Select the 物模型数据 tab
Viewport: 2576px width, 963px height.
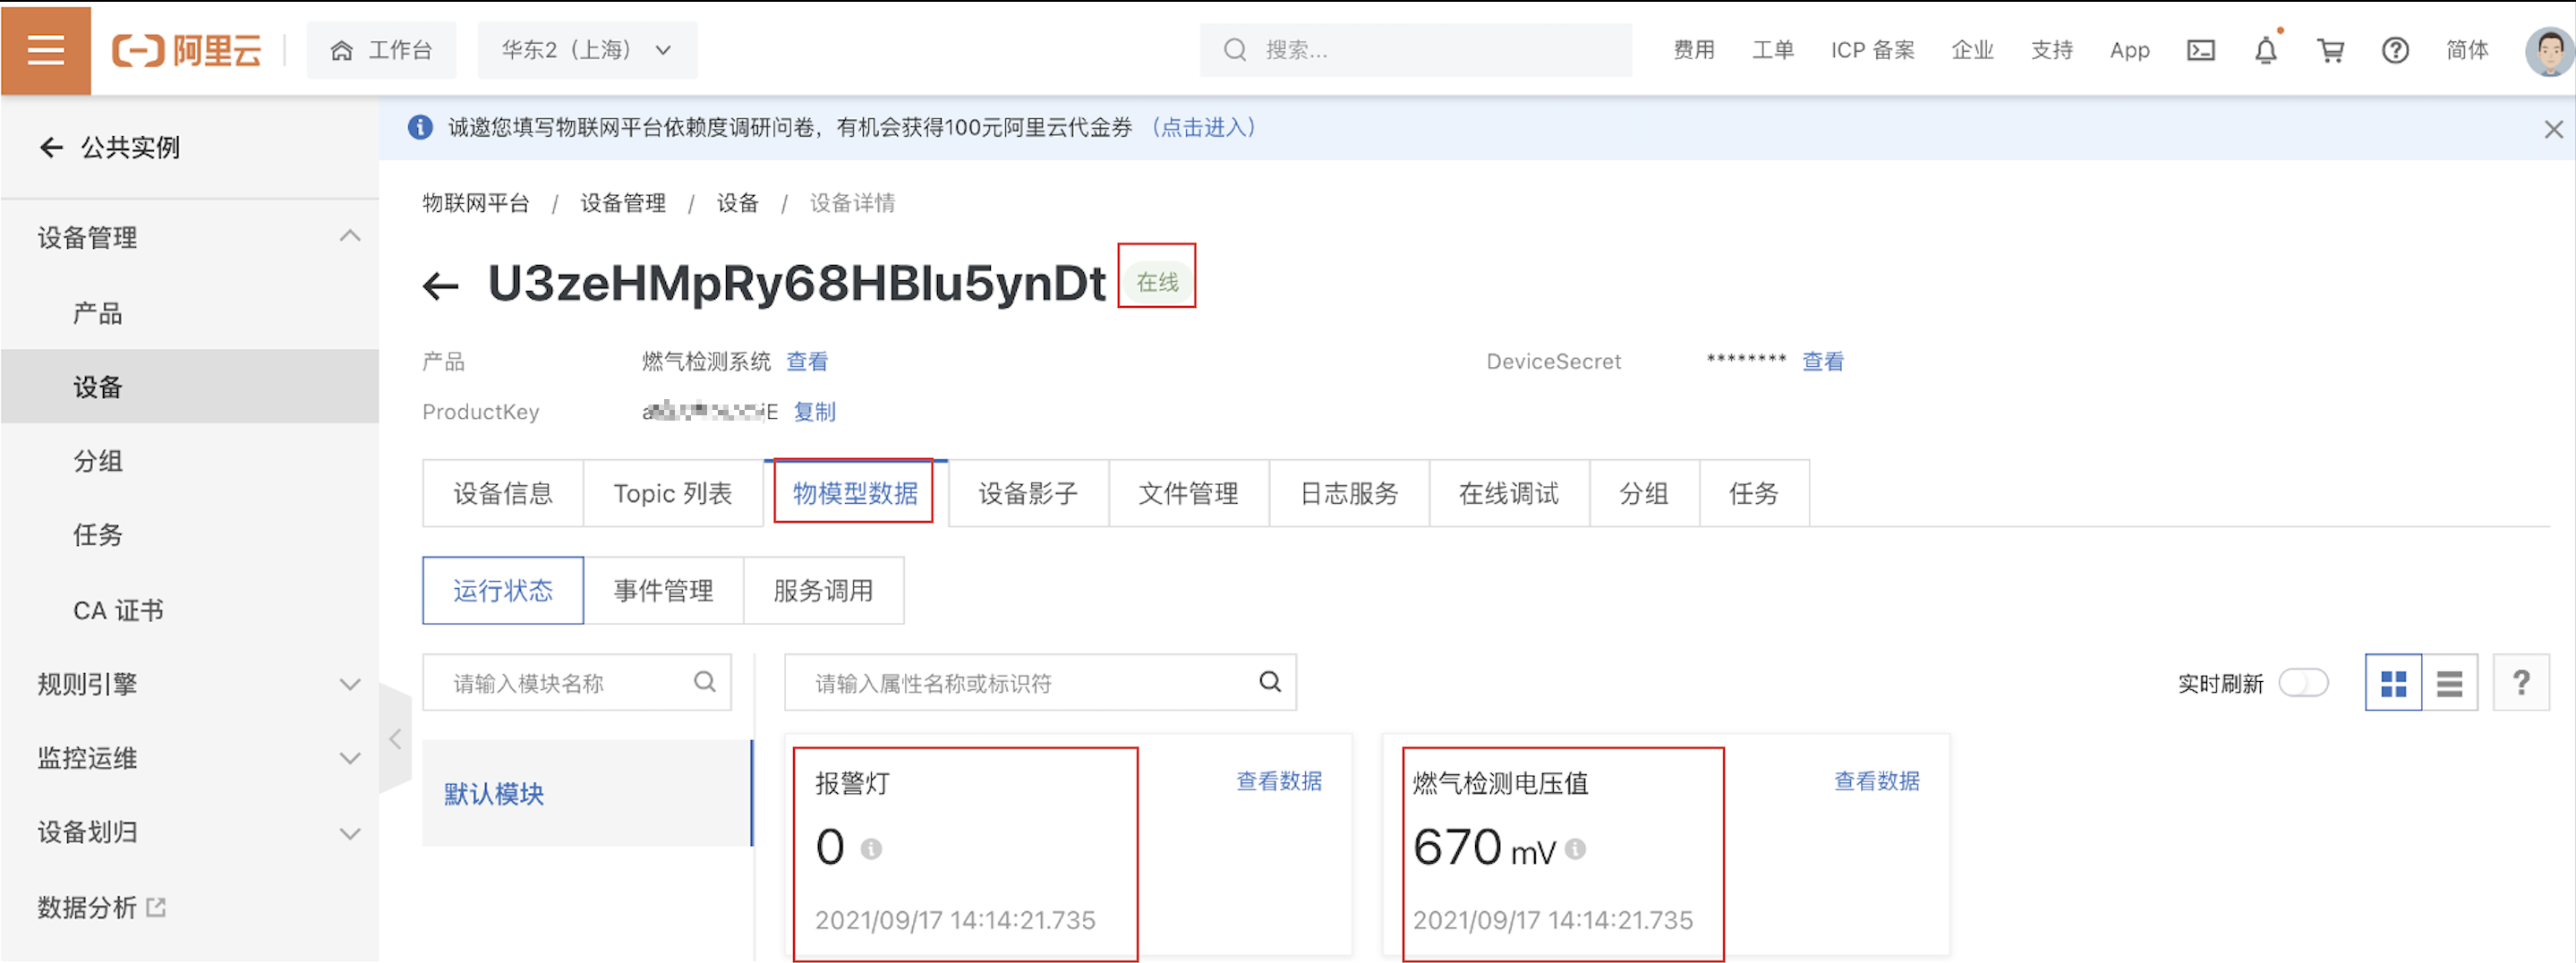click(855, 493)
